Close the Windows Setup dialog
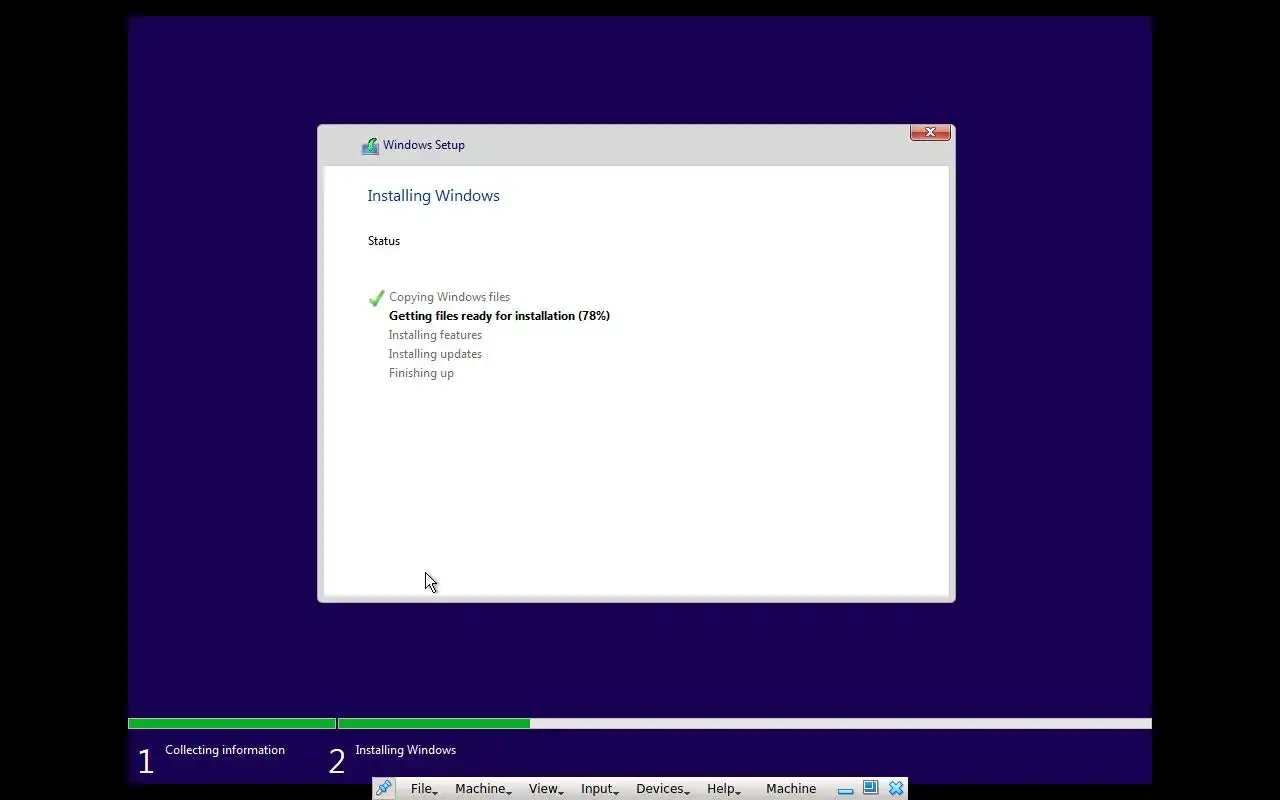The height and width of the screenshot is (800, 1280). [x=930, y=132]
